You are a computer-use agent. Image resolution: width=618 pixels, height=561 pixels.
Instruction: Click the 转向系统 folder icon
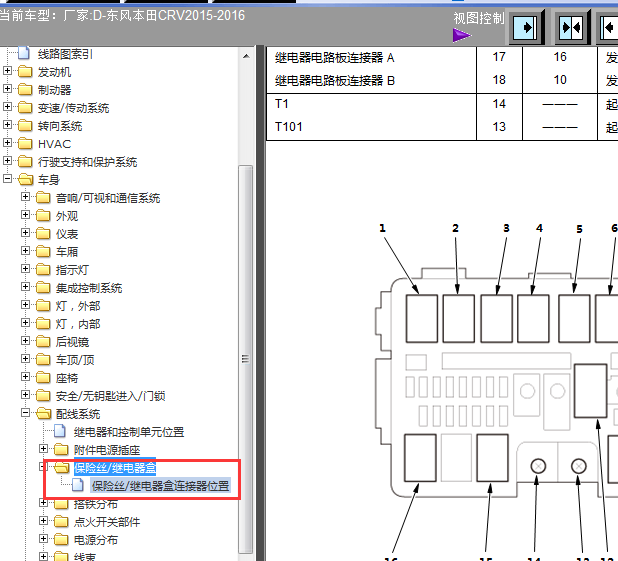pos(25,125)
